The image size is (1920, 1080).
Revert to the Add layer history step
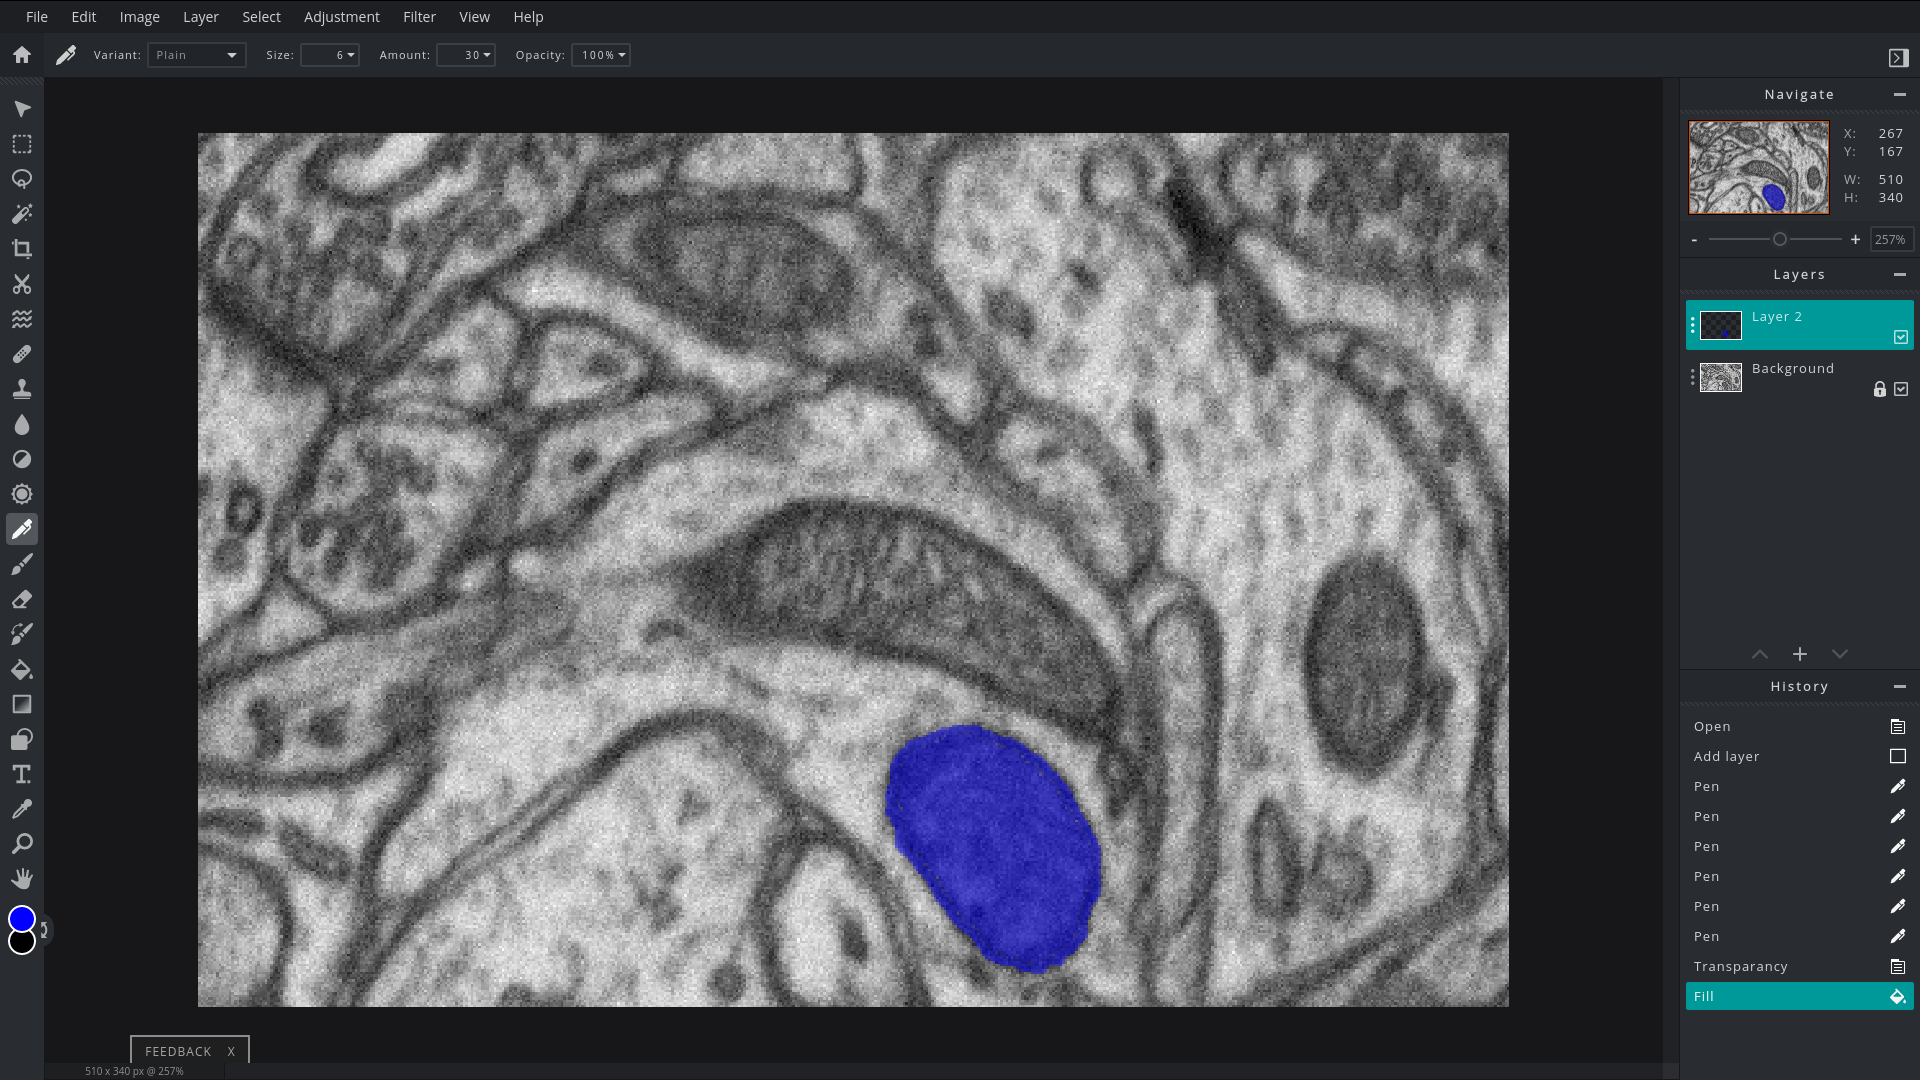[x=1800, y=756]
